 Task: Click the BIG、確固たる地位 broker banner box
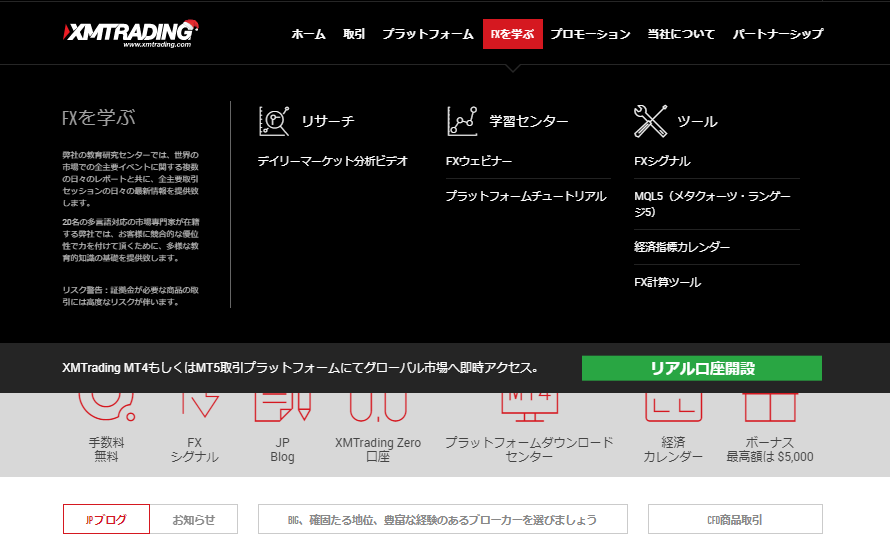pos(443,519)
